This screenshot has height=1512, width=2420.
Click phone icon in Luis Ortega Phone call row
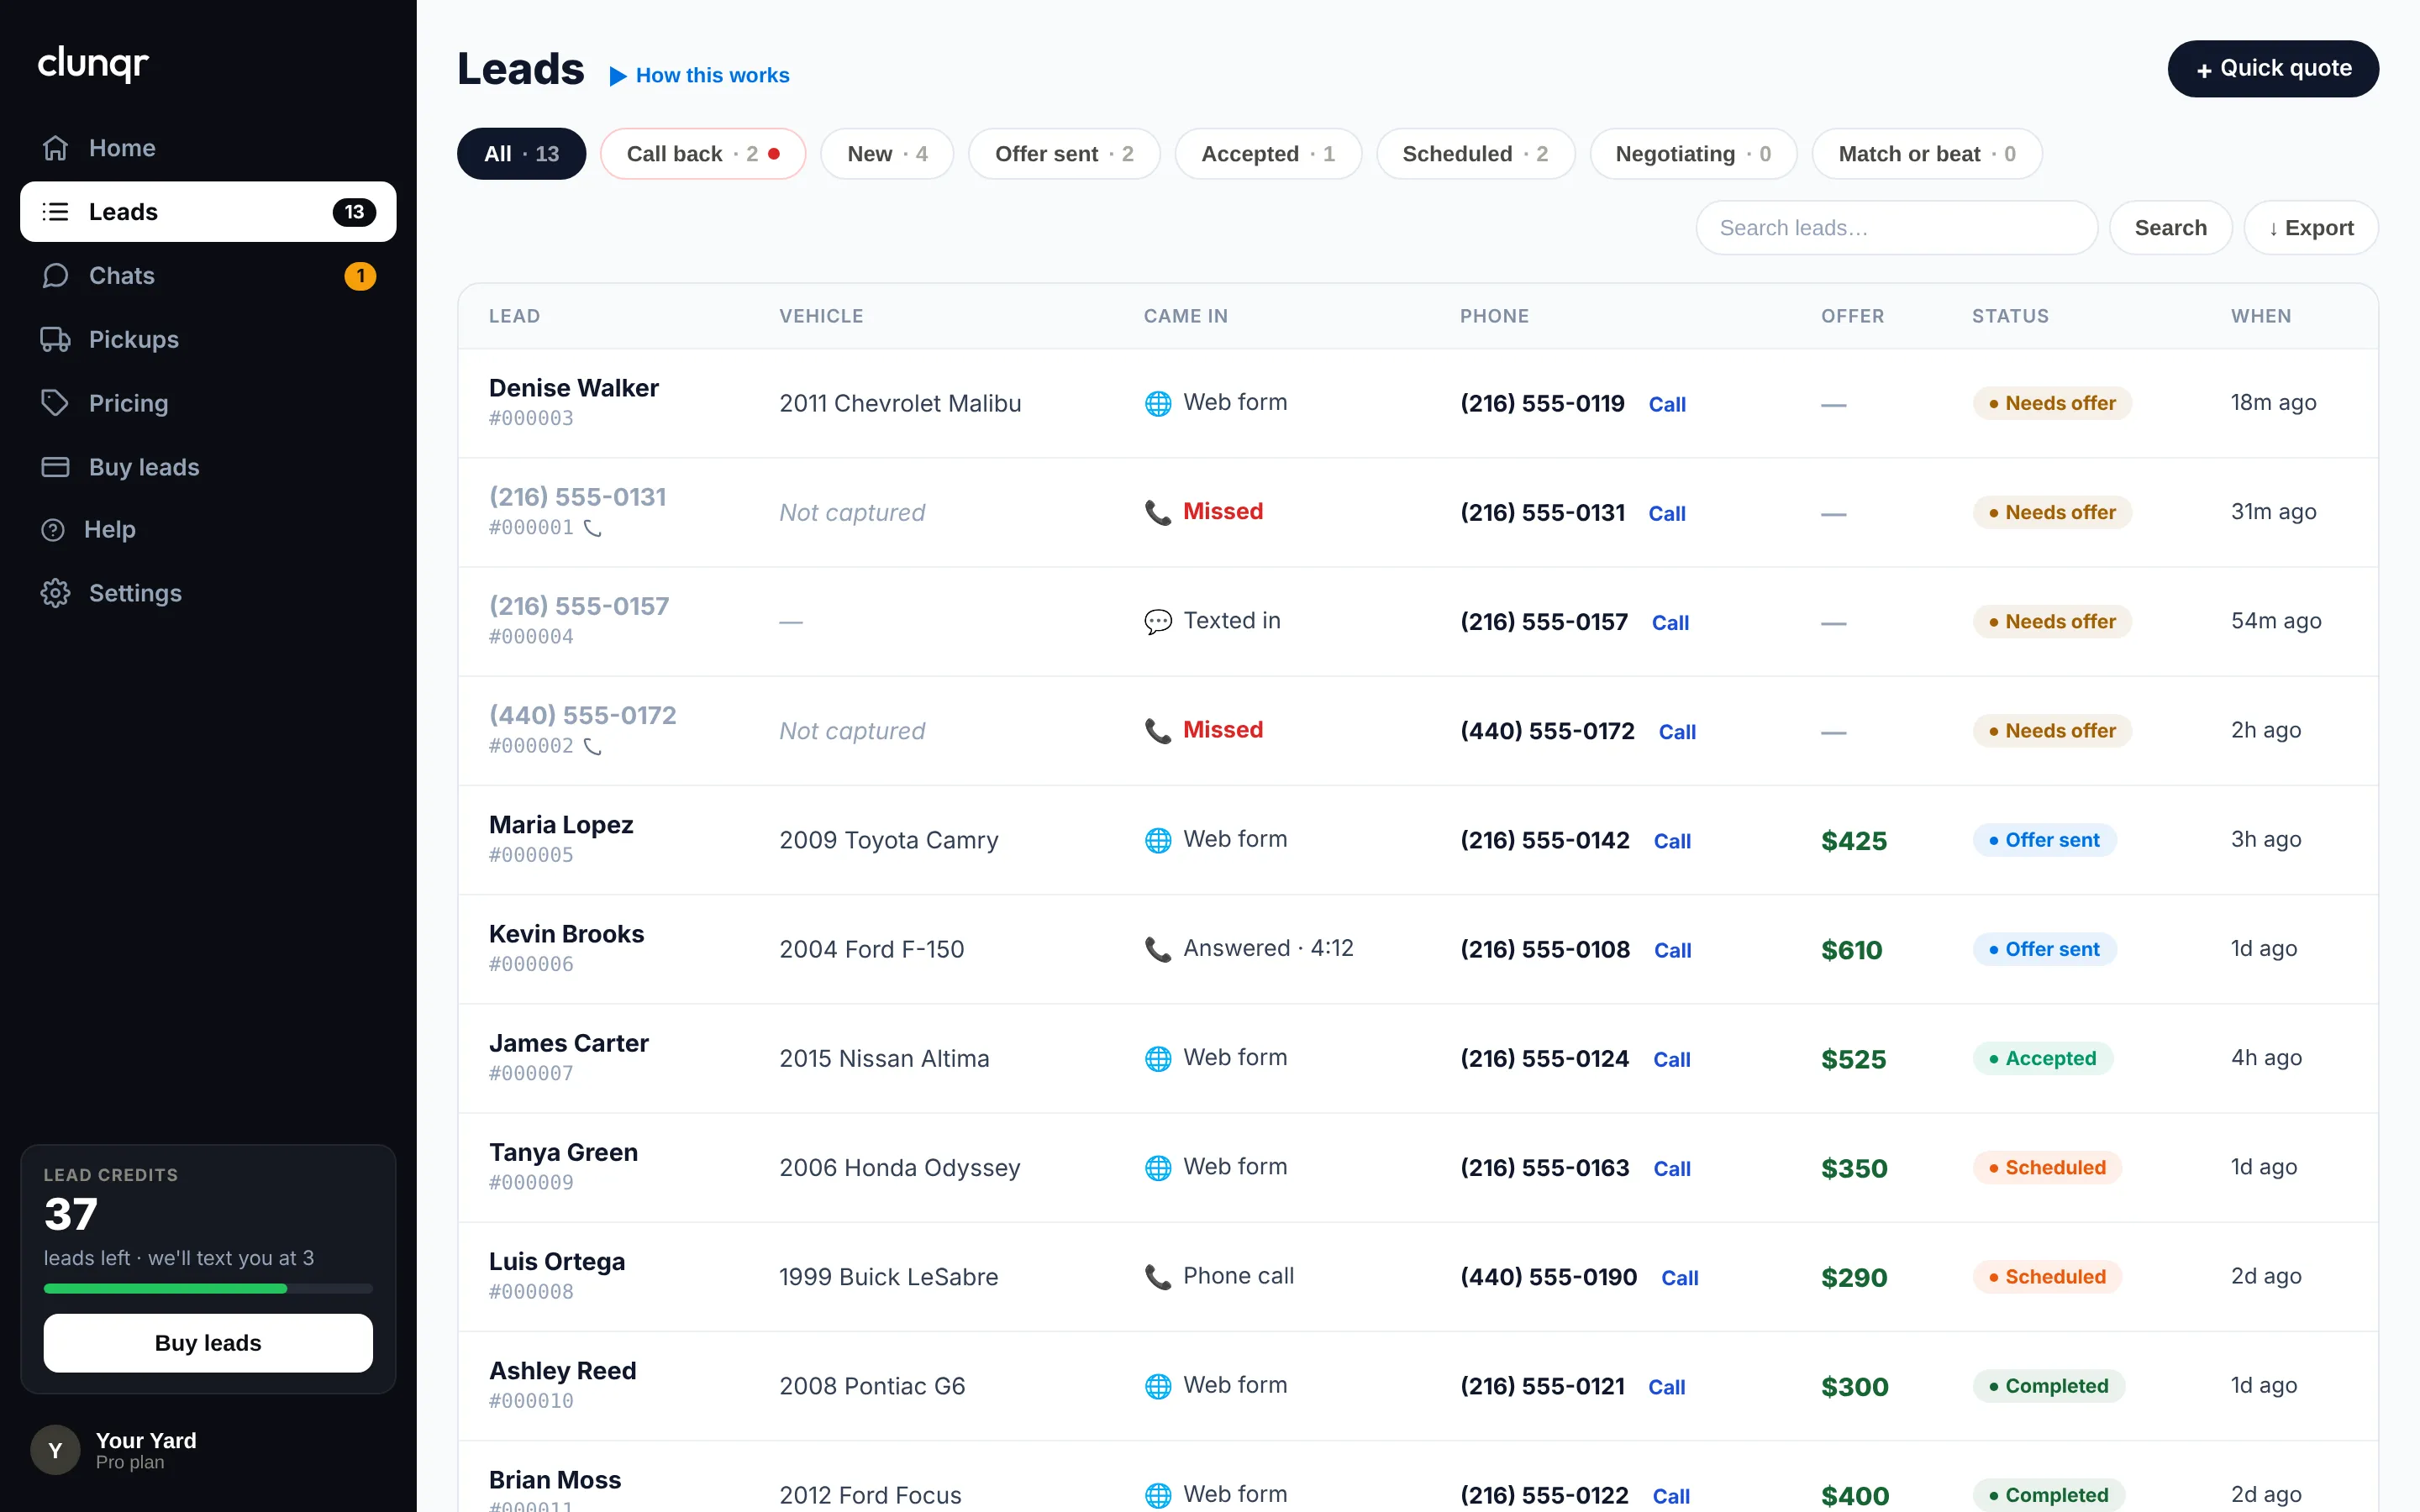click(1158, 1277)
